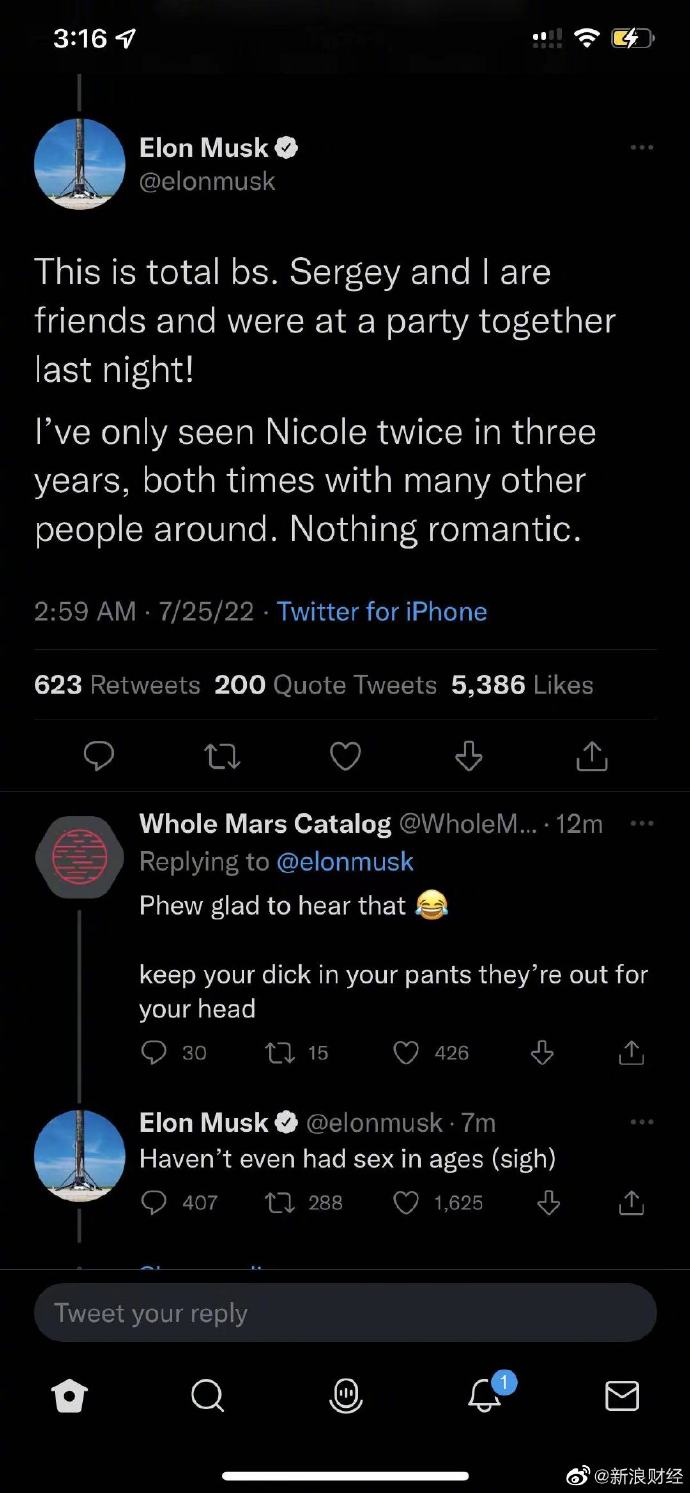The height and width of the screenshot is (1493, 690).
Task: Tap the reply icon under main tweet
Action: pos(97,756)
